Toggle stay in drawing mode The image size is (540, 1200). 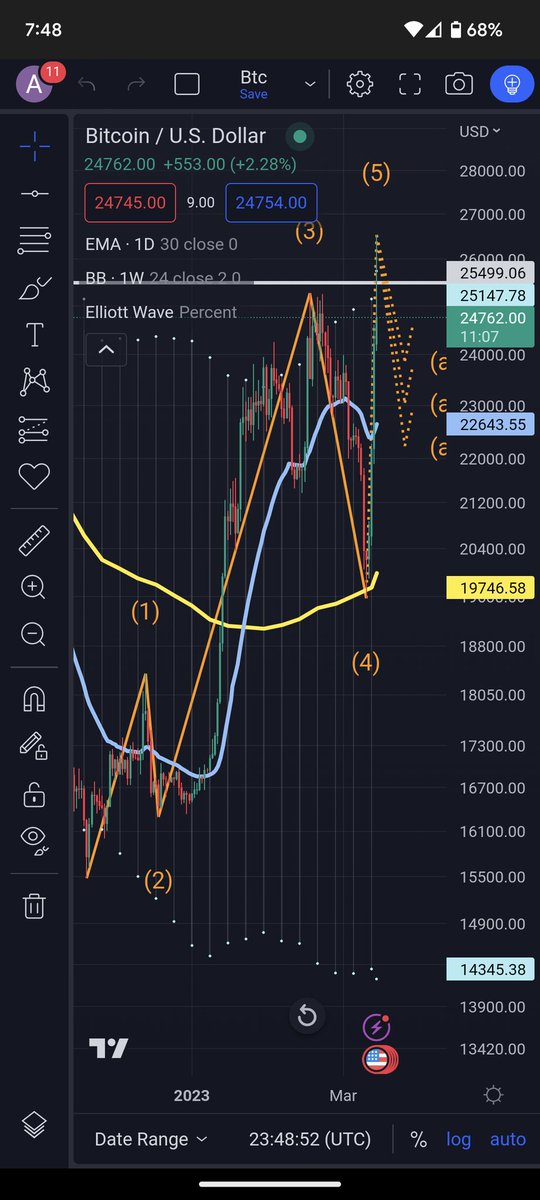coord(34,746)
